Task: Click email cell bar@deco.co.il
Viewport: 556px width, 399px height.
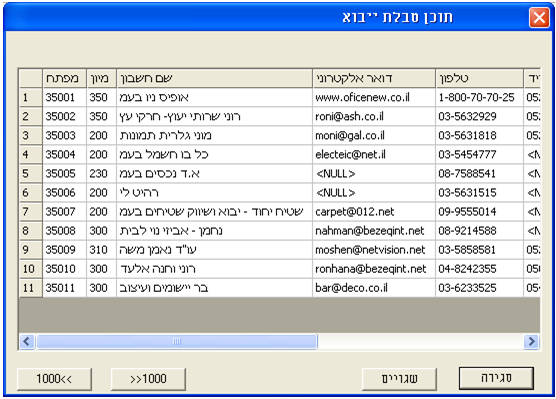Action: pos(374,288)
